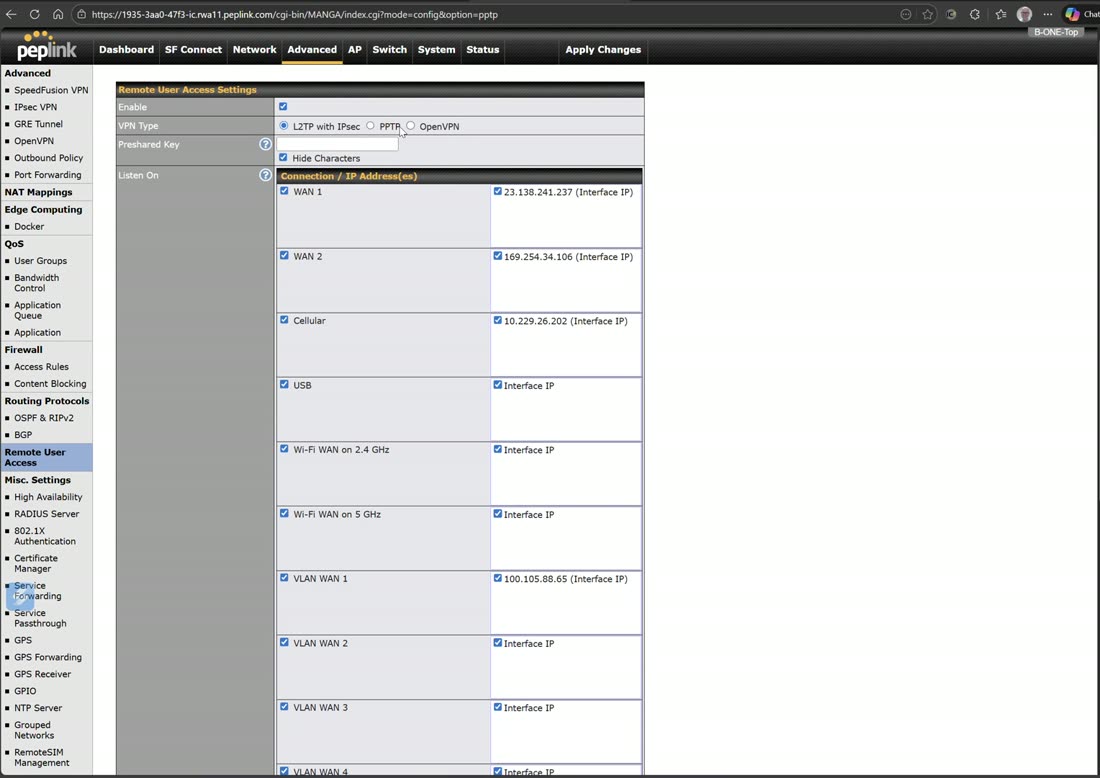Uncheck USB connection checkbox
The height and width of the screenshot is (778, 1100).
tap(284, 384)
